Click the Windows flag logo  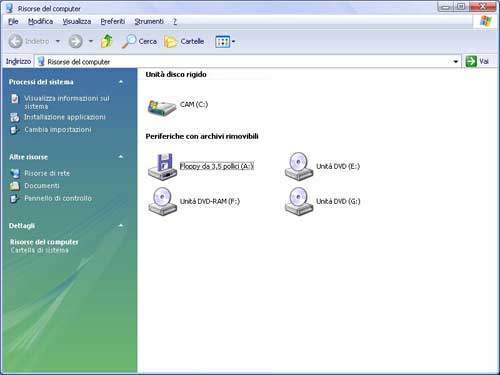click(x=486, y=21)
